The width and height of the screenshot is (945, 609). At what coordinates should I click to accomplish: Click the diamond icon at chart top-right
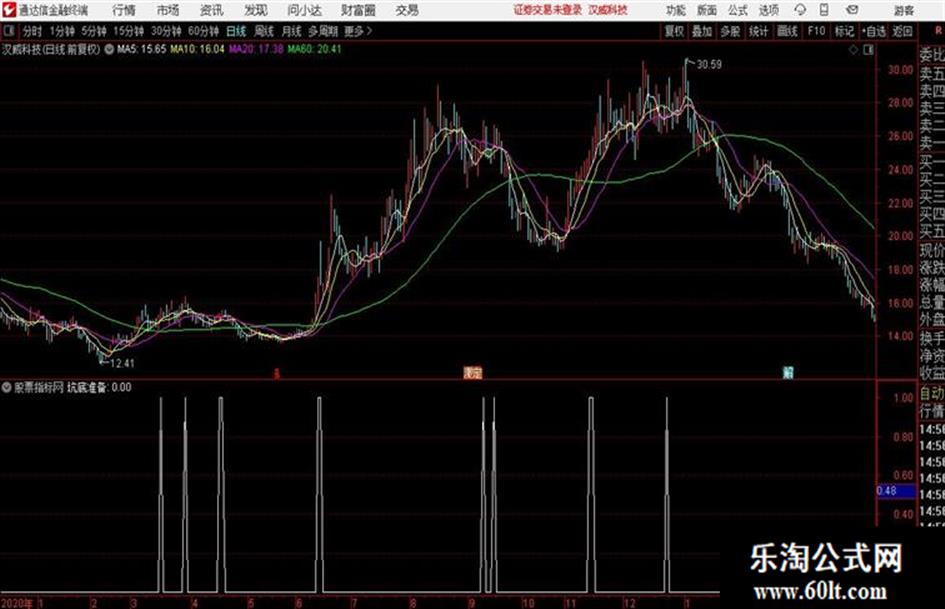point(853,50)
